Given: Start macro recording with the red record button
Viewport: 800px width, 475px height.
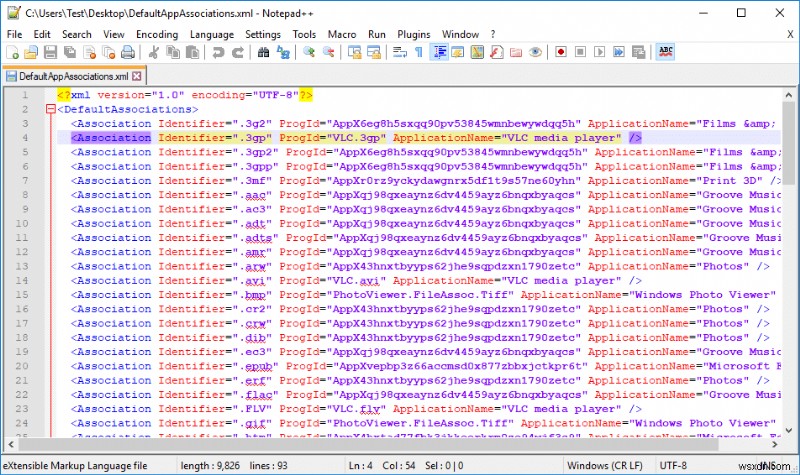Looking at the screenshot, I should click(x=562, y=52).
